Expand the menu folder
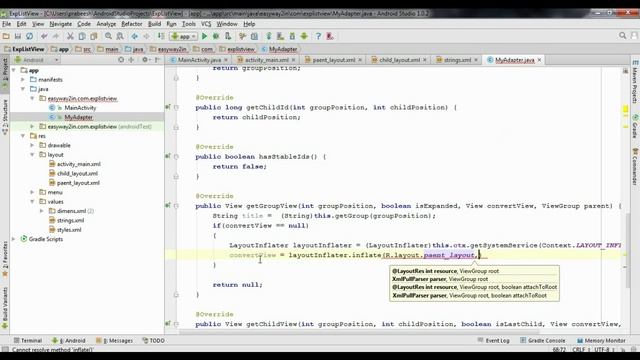This screenshot has height=360, width=640. pyautogui.click(x=33, y=192)
